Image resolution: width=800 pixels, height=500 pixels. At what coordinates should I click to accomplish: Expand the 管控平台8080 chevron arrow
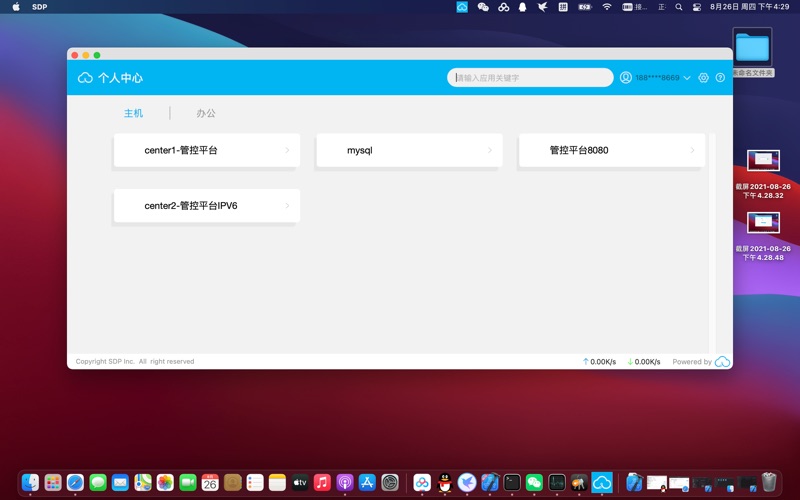pos(692,151)
